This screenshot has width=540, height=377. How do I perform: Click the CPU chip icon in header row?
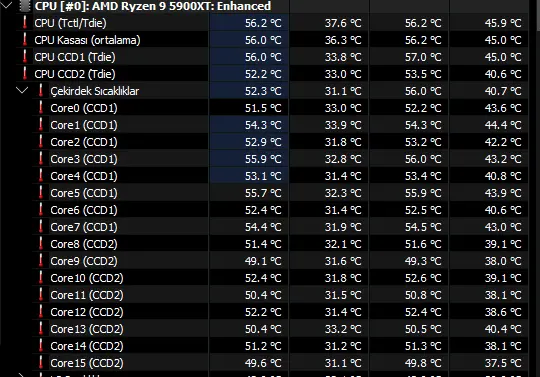click(25, 6)
